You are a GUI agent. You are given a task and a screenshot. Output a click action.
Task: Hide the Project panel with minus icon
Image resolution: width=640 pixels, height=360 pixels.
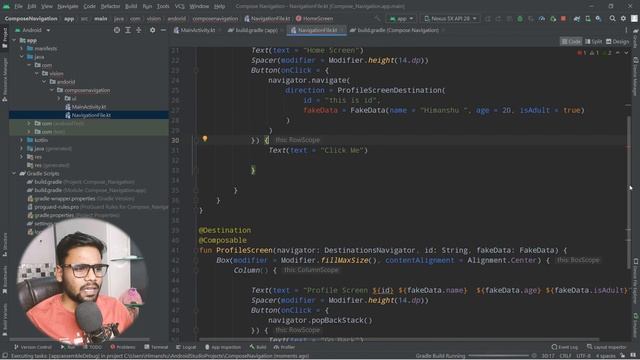pos(163,30)
